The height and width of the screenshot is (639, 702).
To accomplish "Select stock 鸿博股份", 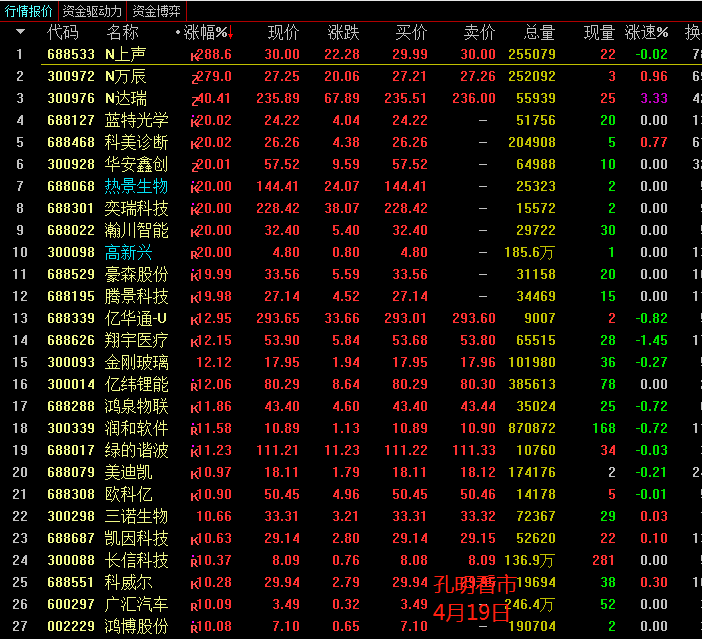I will 137,626.
